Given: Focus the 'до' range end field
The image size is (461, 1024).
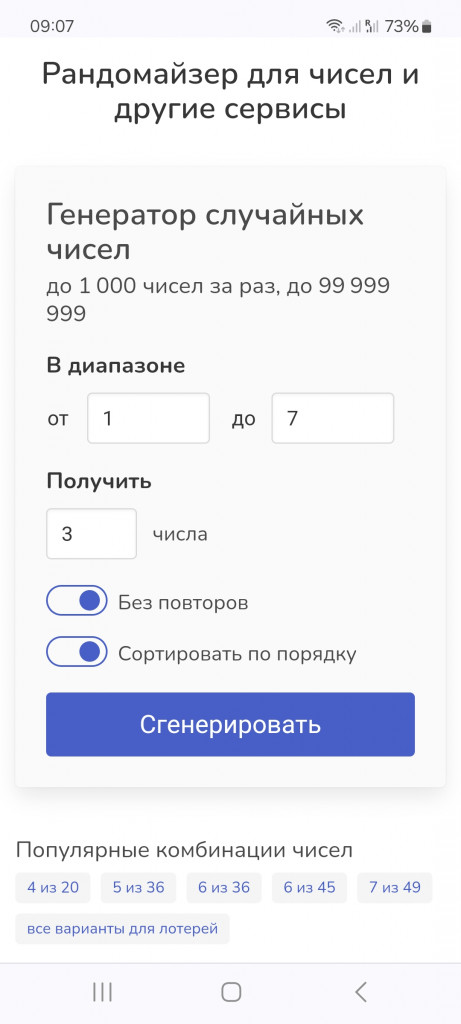Looking at the screenshot, I should click(333, 419).
